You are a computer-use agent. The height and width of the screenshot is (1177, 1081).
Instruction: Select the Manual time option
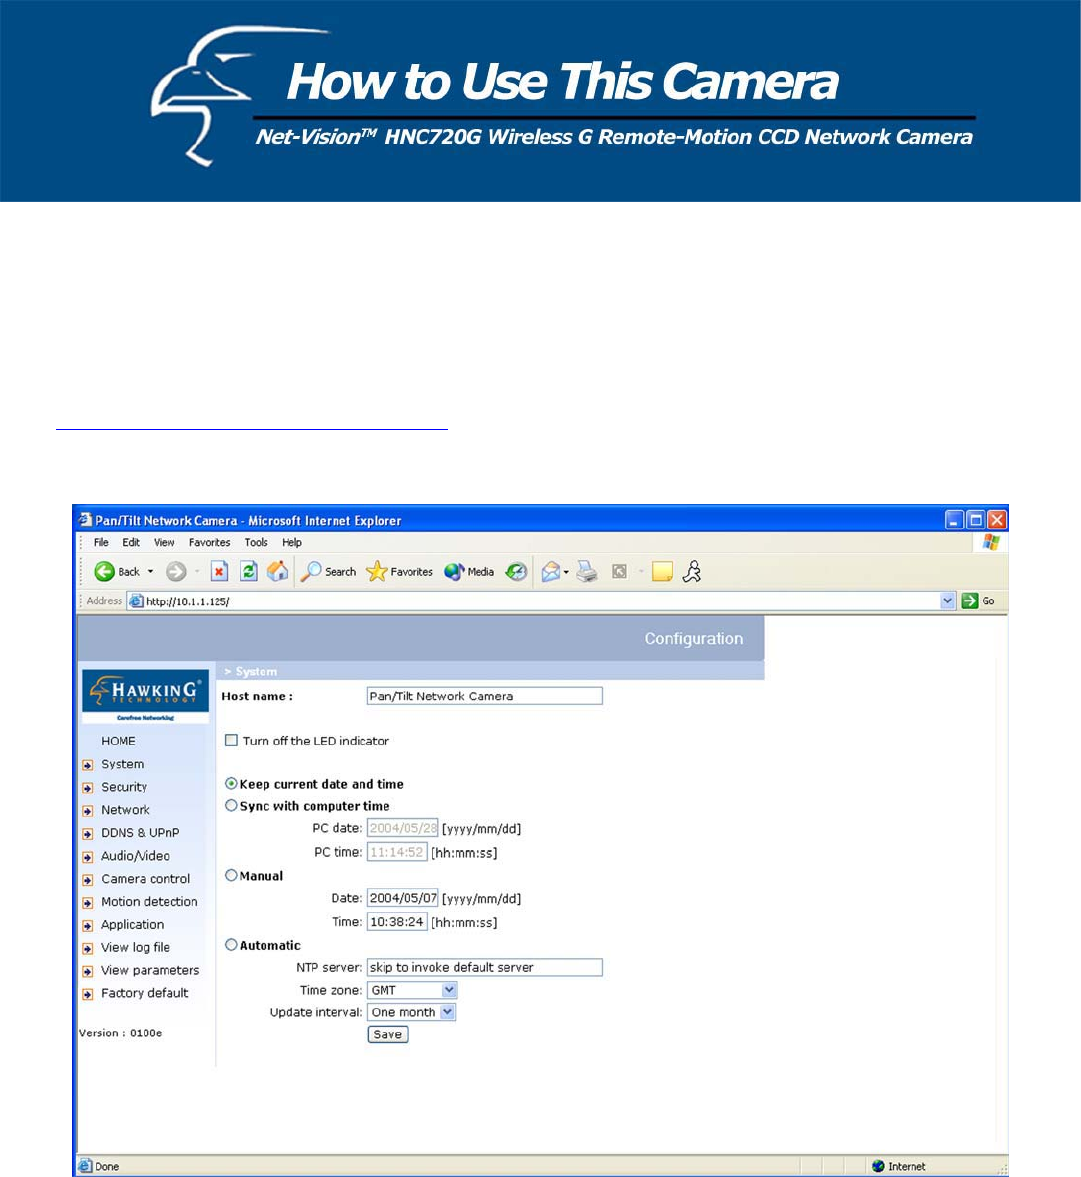(x=231, y=875)
